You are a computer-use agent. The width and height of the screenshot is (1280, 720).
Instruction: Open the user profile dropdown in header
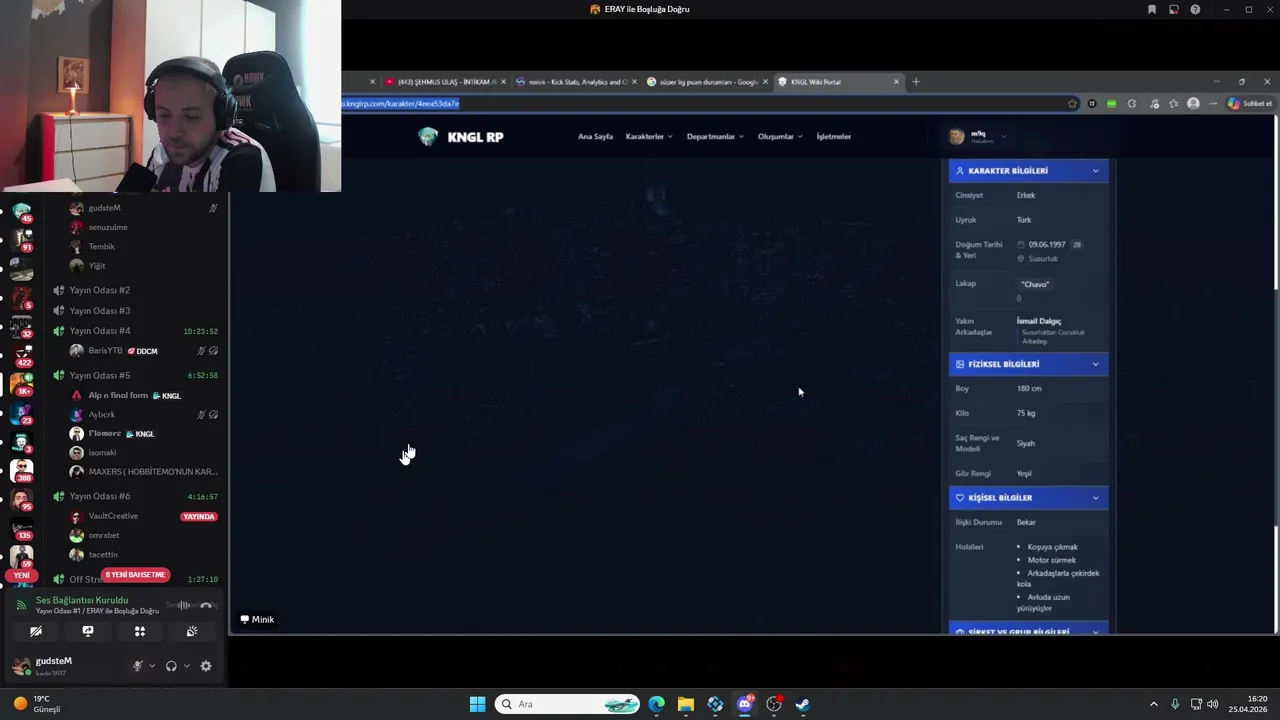click(977, 136)
